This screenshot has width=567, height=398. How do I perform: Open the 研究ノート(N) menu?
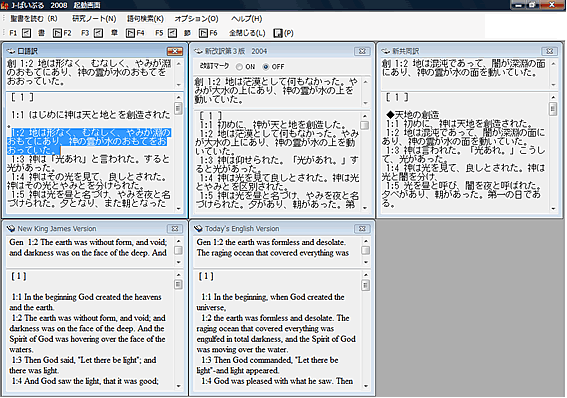(94, 18)
